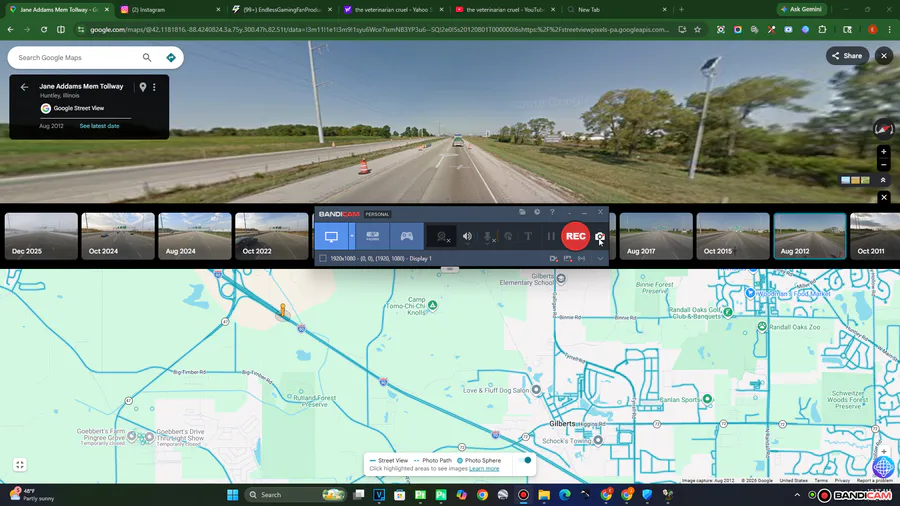Select Bandicam HDMI device recording mode
900x506 pixels.
click(x=373, y=236)
